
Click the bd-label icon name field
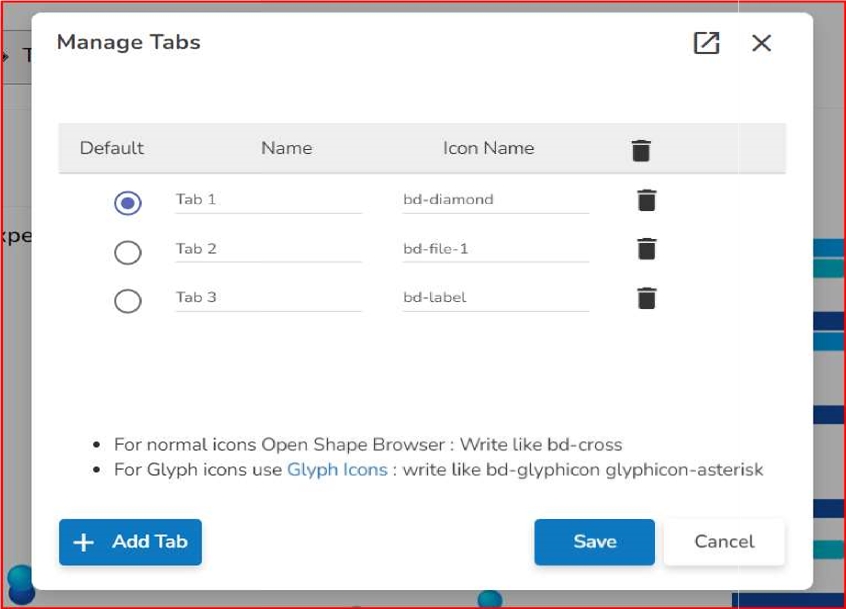(495, 298)
